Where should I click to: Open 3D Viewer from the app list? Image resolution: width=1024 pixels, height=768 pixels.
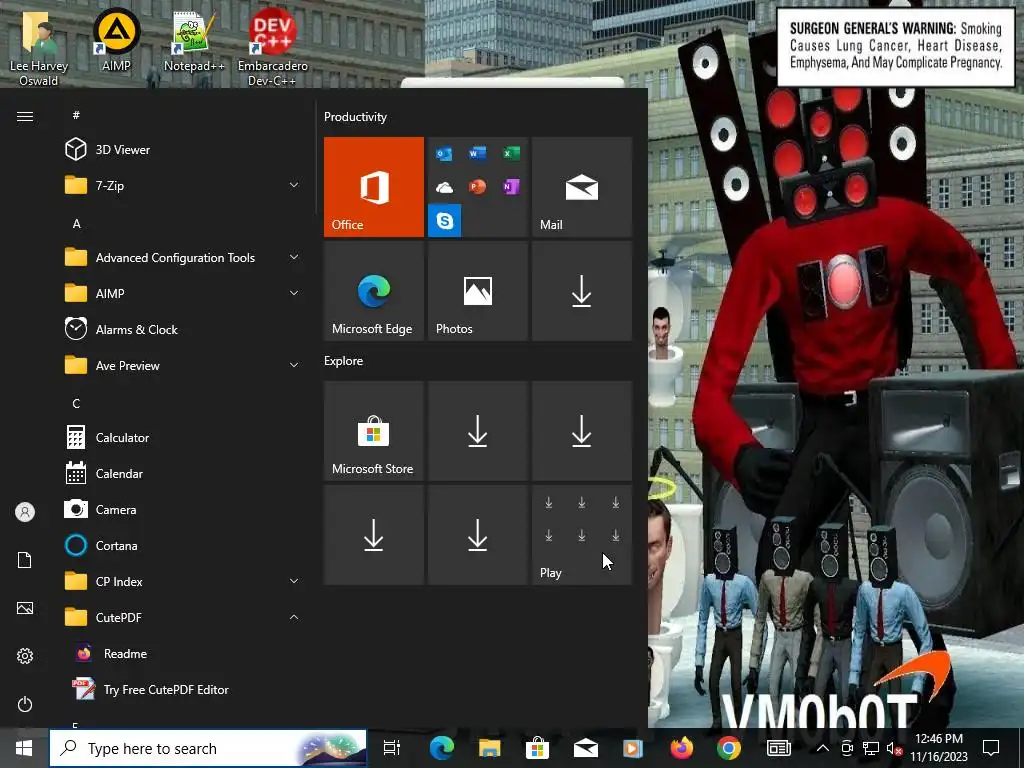[x=180, y=150]
